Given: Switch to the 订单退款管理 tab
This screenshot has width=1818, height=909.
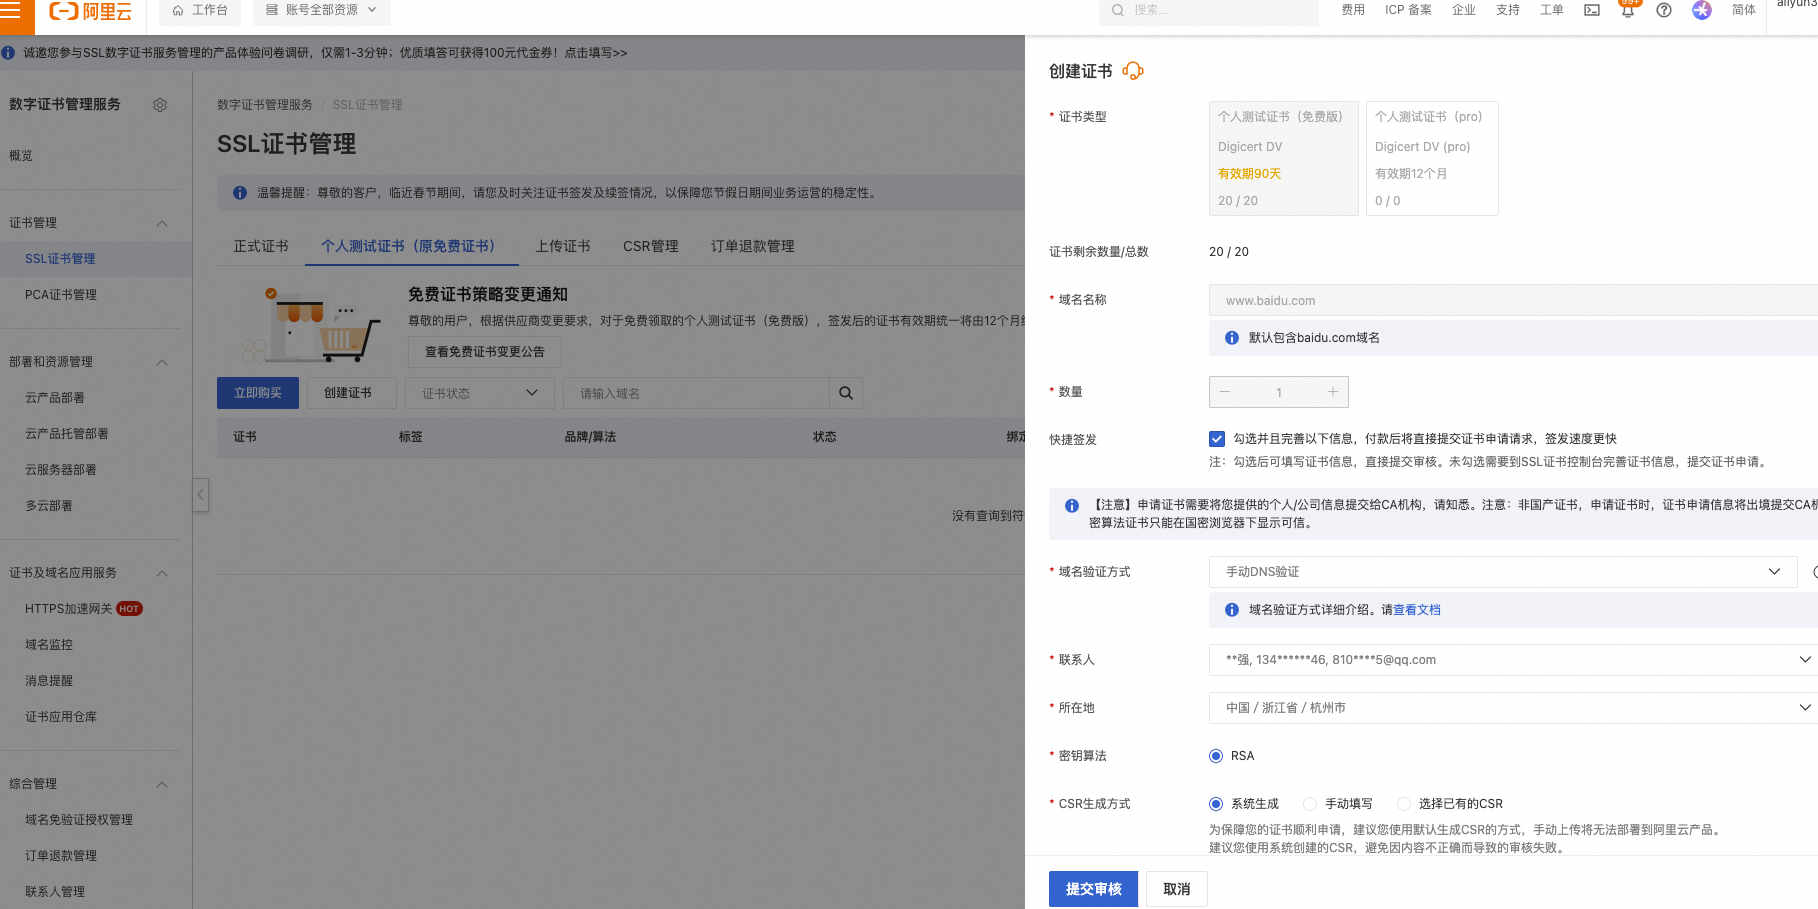Looking at the screenshot, I should (753, 246).
